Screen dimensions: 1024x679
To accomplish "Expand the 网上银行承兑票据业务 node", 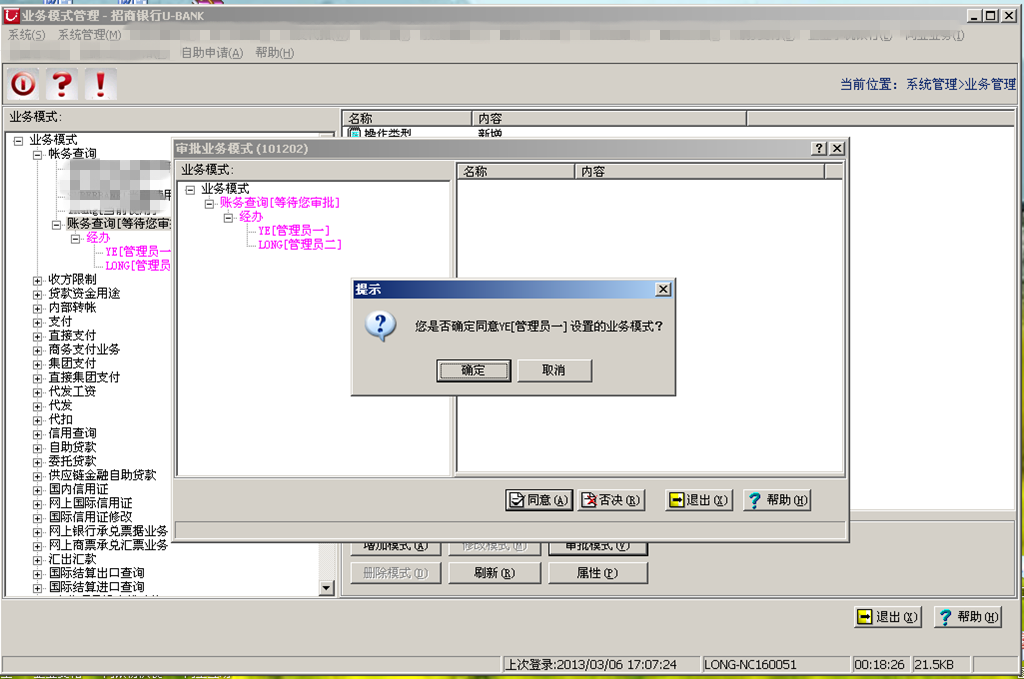I will 38,533.
